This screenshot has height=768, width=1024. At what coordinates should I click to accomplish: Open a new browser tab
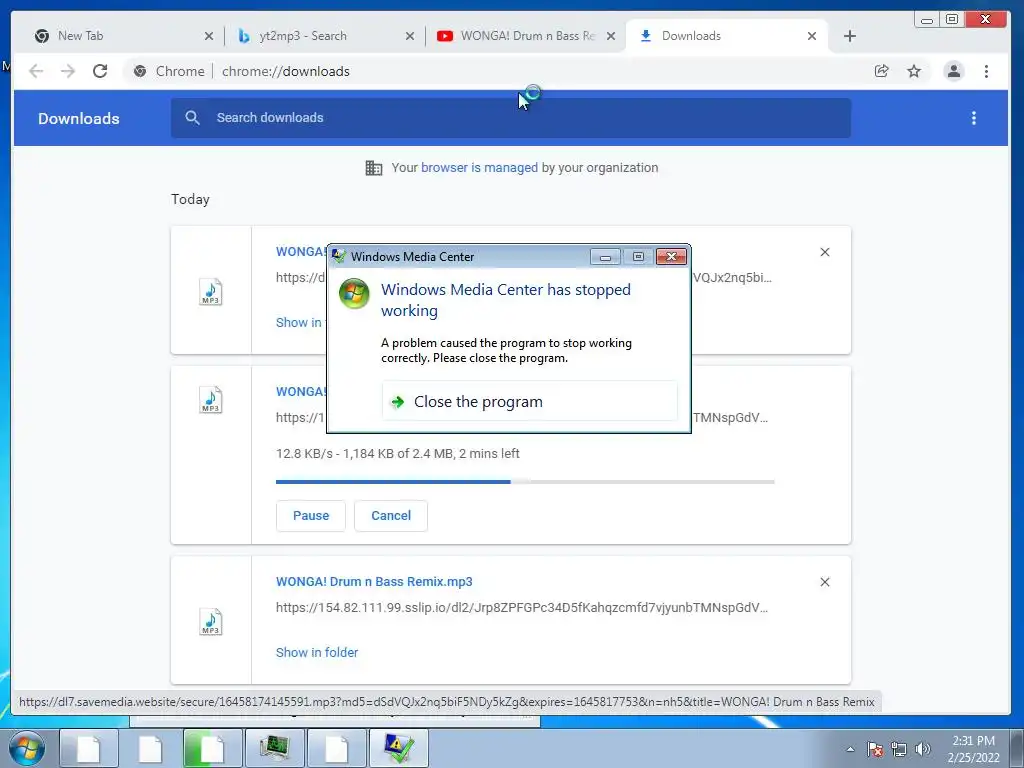pyautogui.click(x=849, y=36)
